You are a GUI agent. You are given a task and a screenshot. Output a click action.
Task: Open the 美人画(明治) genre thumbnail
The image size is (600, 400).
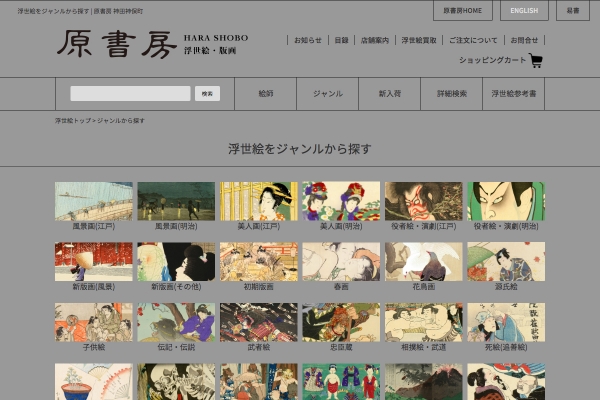click(341, 201)
